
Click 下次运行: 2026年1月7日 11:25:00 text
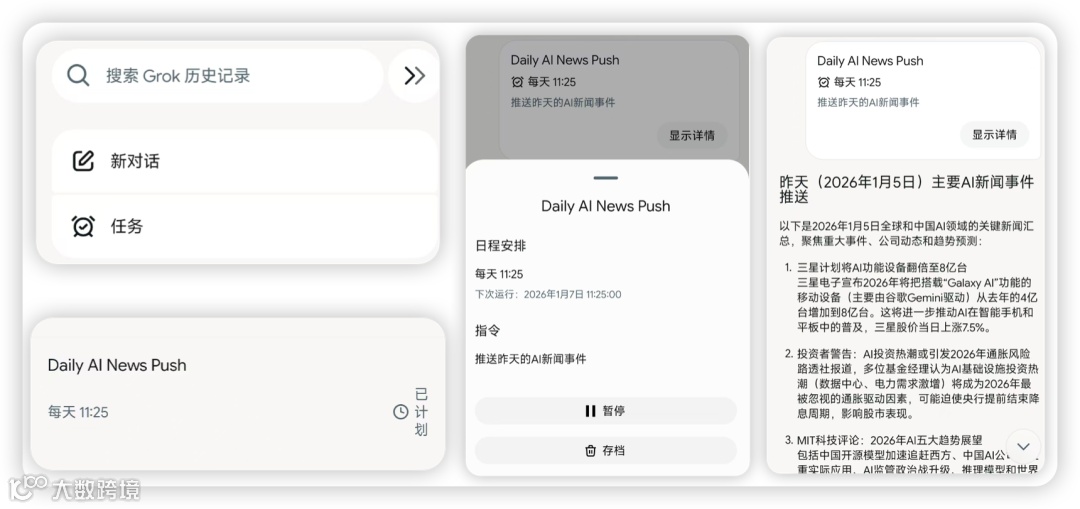click(548, 295)
